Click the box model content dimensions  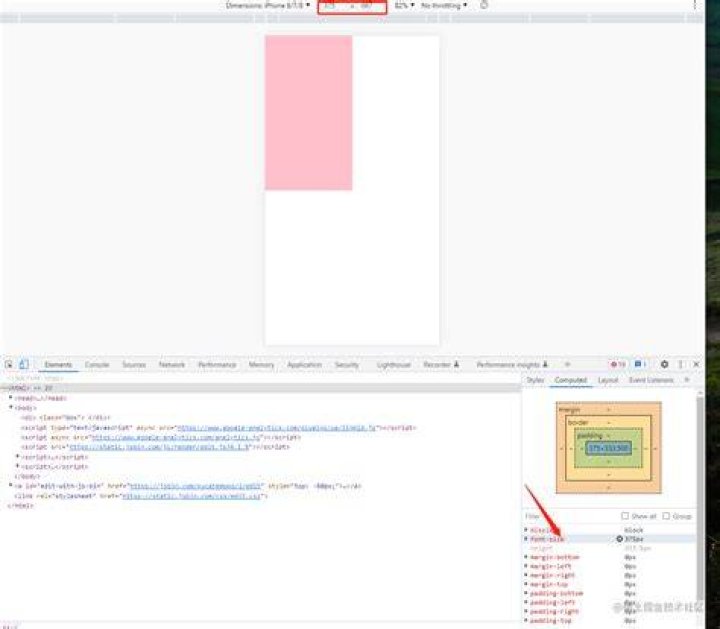[x=608, y=448]
